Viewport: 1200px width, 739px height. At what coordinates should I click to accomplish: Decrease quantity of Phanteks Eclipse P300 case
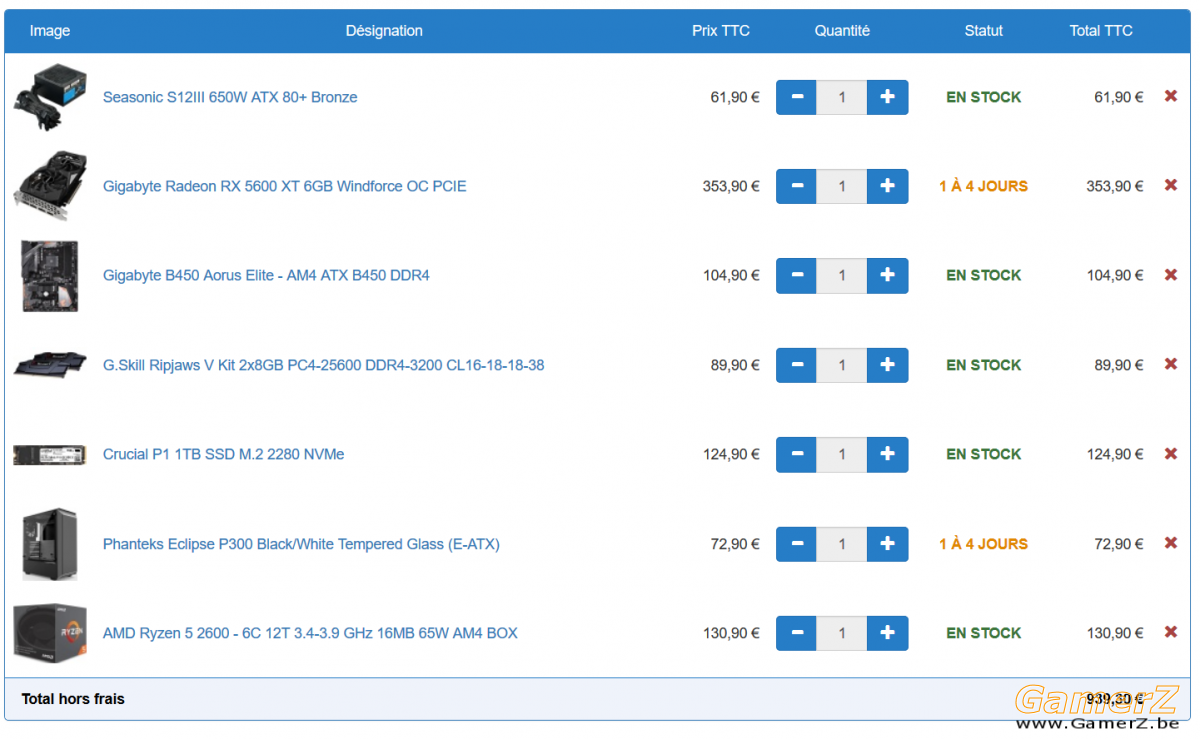(797, 544)
